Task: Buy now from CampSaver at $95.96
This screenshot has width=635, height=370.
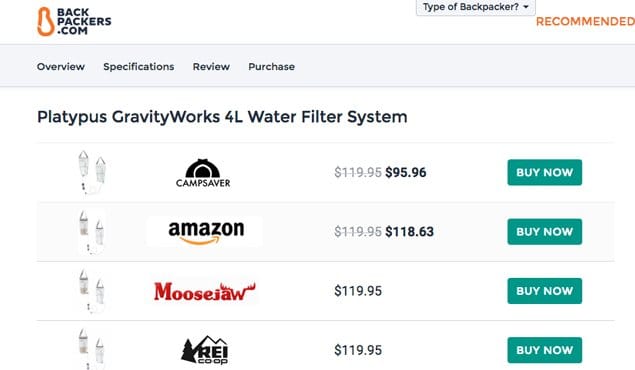Action: tap(545, 172)
